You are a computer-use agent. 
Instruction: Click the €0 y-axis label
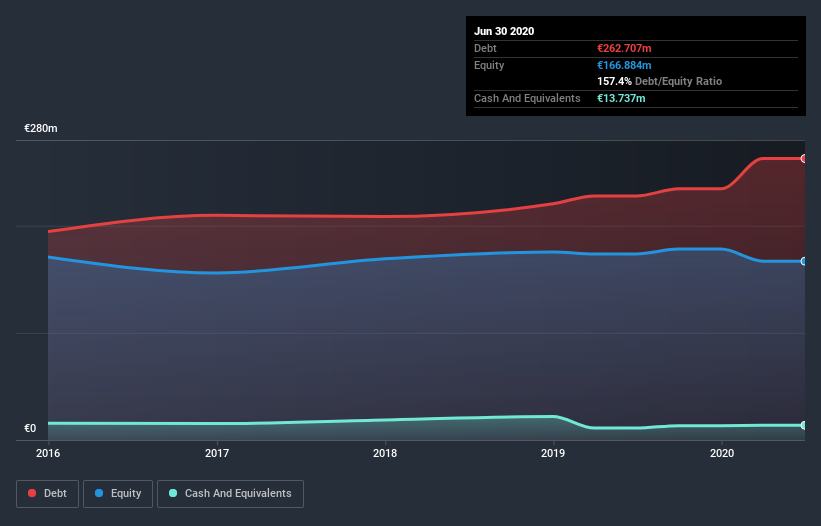pos(30,428)
